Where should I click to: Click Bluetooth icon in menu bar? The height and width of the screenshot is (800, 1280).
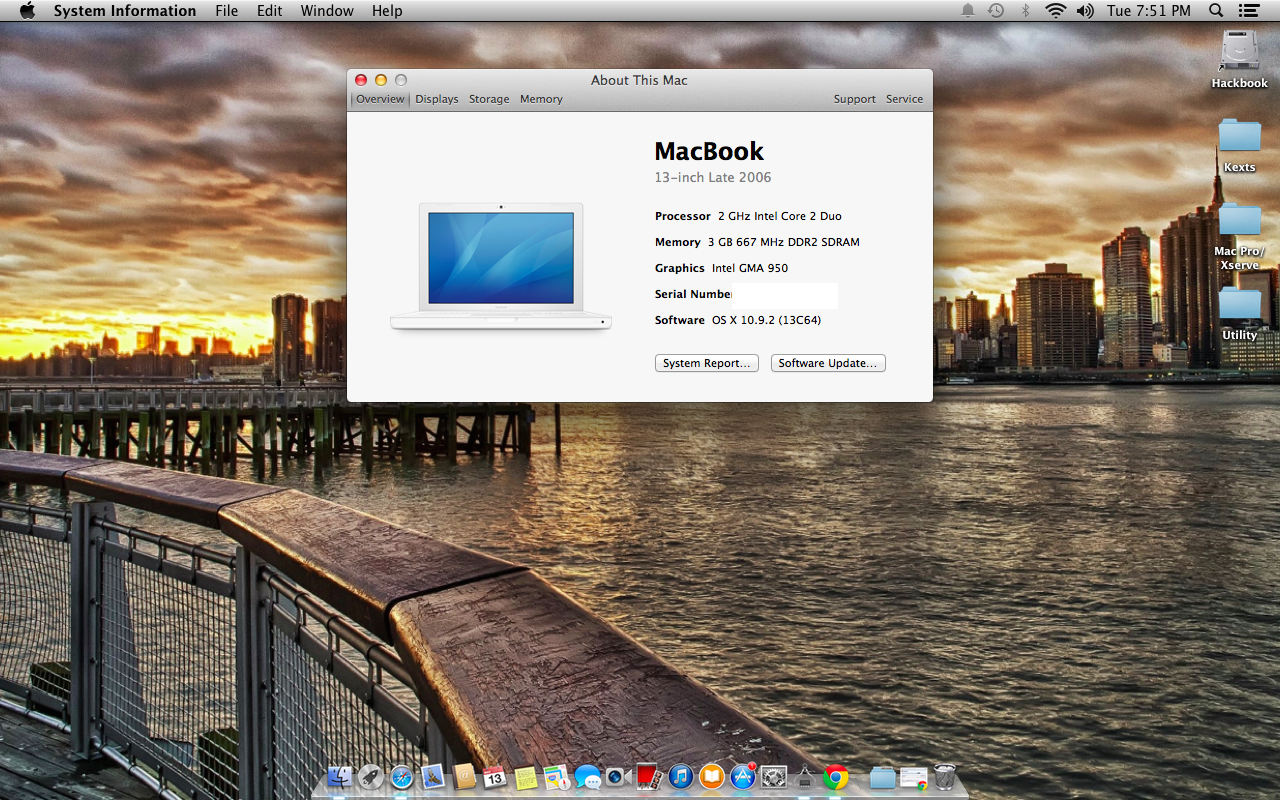pos(1025,11)
